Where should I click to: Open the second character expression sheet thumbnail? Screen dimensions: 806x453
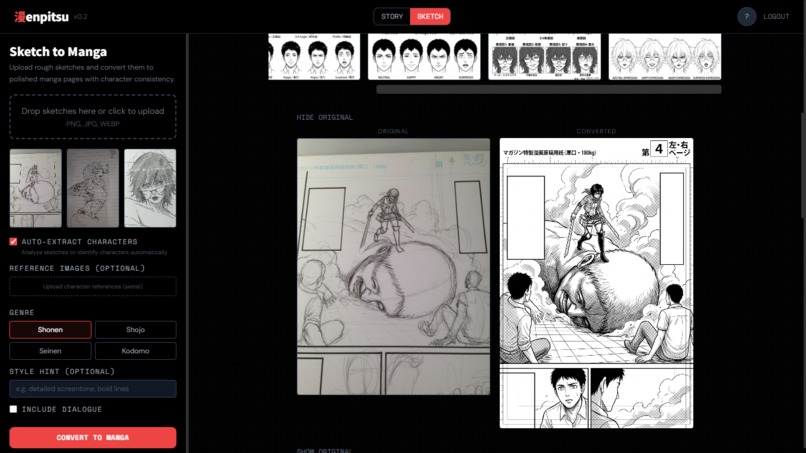click(x=424, y=57)
